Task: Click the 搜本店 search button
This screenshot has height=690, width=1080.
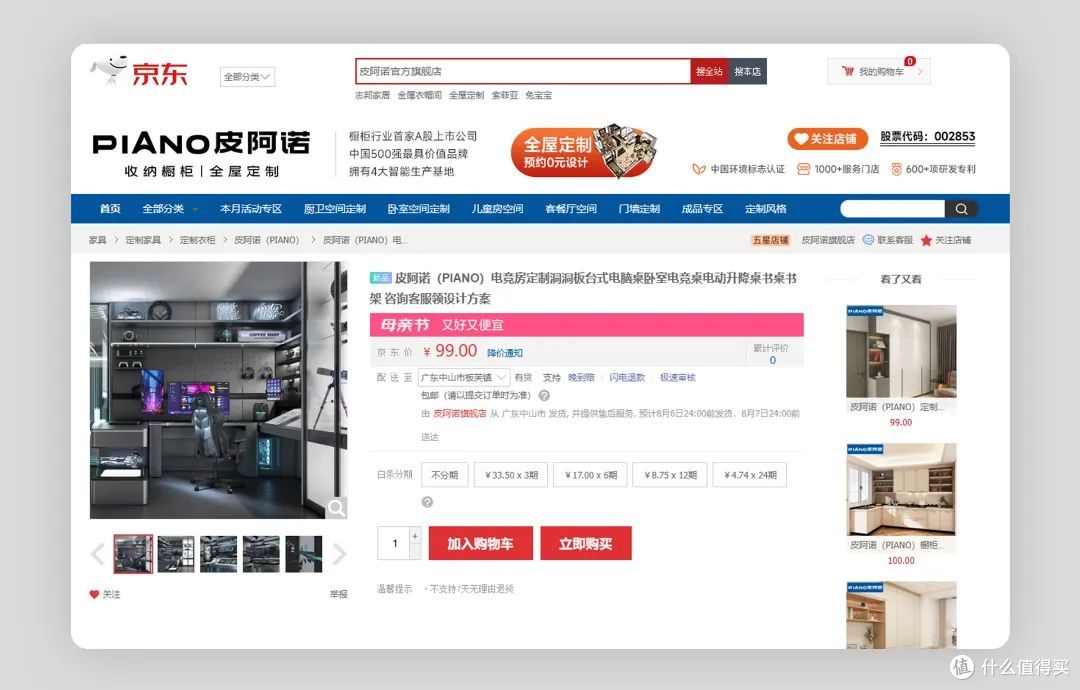Action: point(748,72)
